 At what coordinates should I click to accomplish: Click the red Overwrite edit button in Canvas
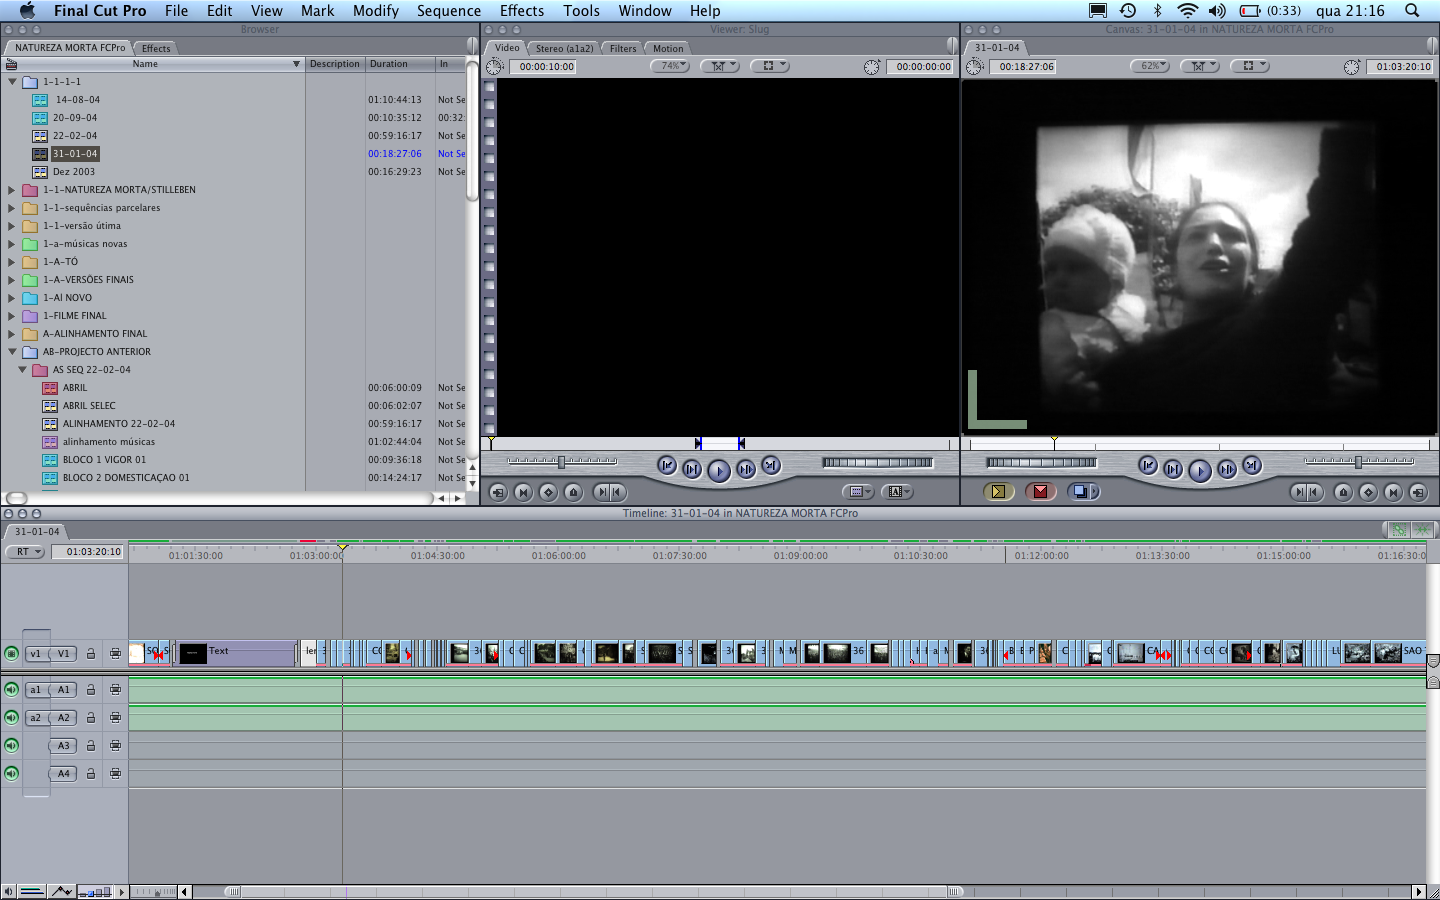[x=1040, y=491]
